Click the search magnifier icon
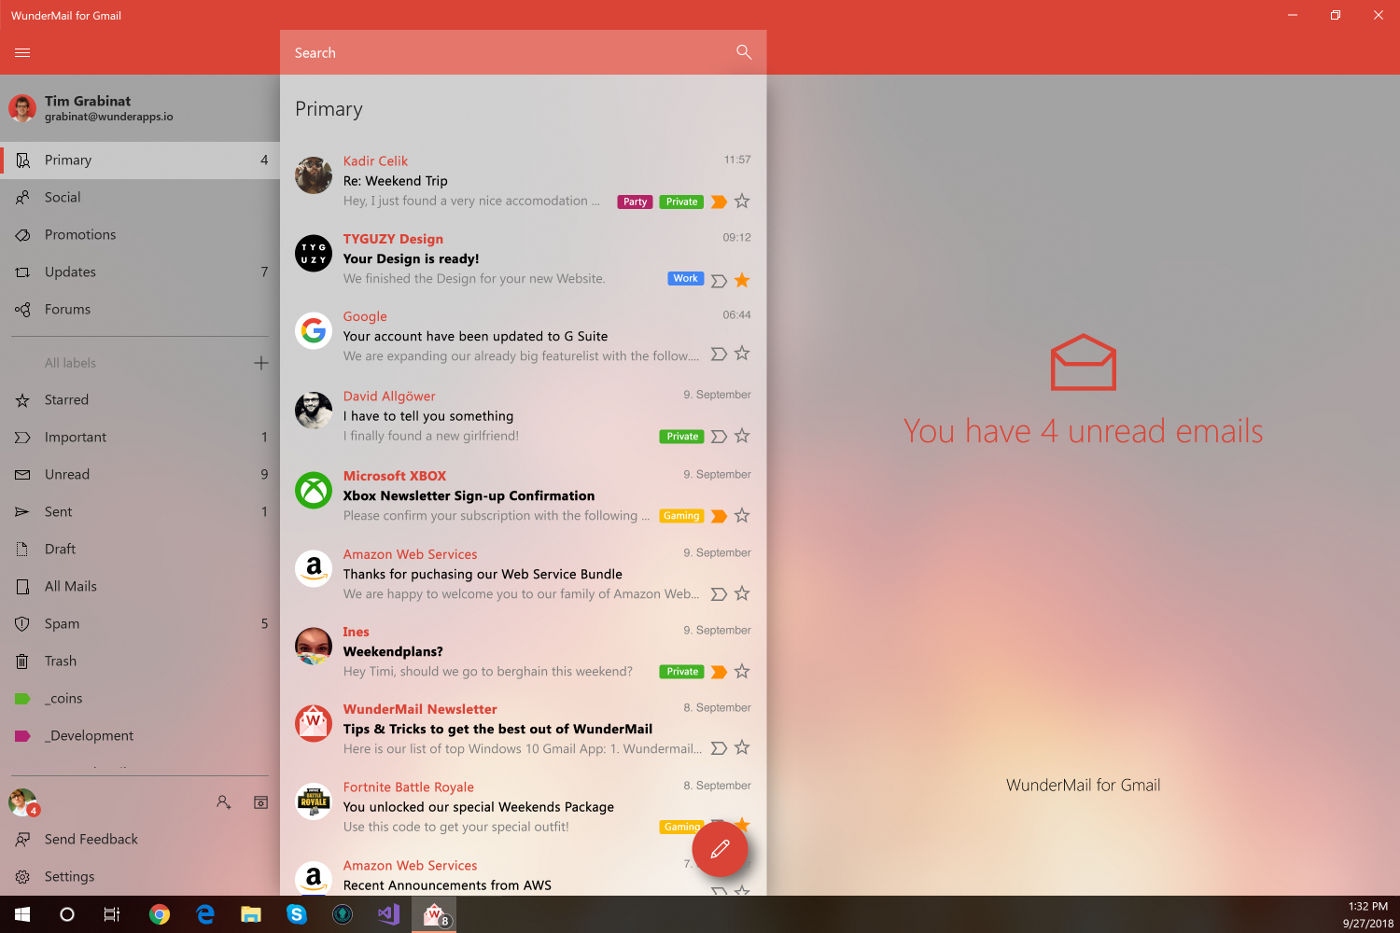Image resolution: width=1400 pixels, height=933 pixels. [743, 52]
